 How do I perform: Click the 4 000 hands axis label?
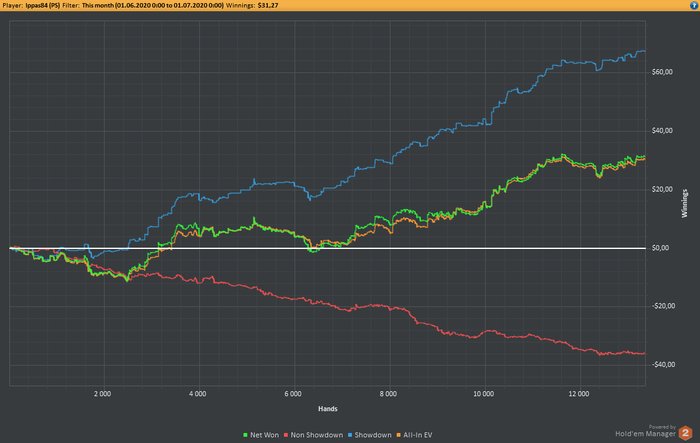pos(197,394)
